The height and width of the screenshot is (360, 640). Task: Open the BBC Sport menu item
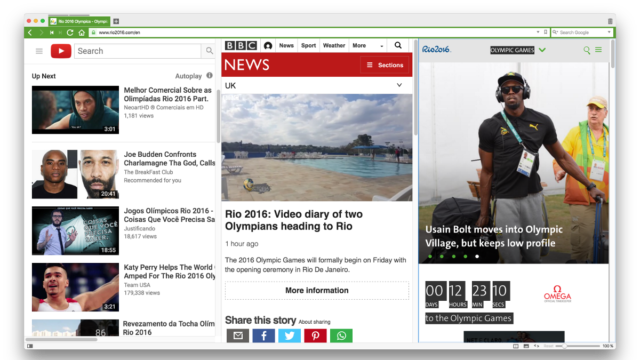(x=309, y=45)
